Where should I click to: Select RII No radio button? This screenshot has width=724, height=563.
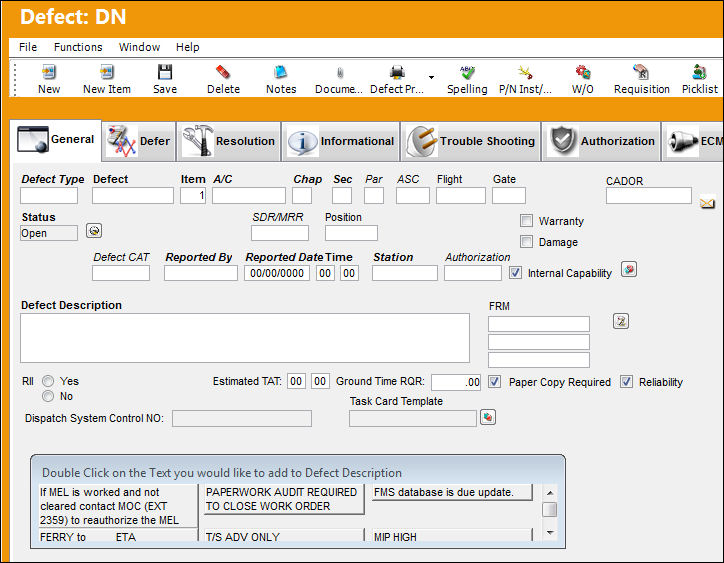coord(48,396)
